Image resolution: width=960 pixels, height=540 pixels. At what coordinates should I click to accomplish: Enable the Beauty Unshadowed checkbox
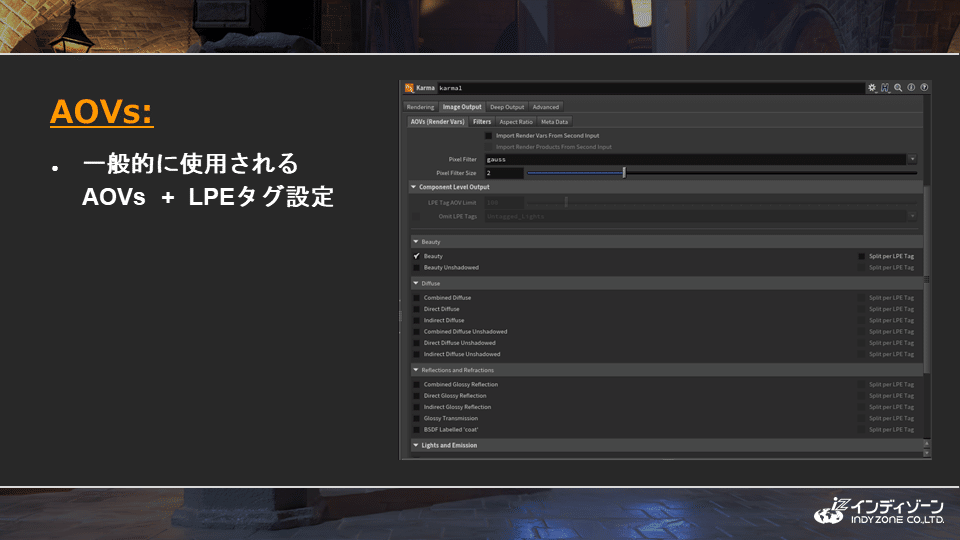(417, 268)
